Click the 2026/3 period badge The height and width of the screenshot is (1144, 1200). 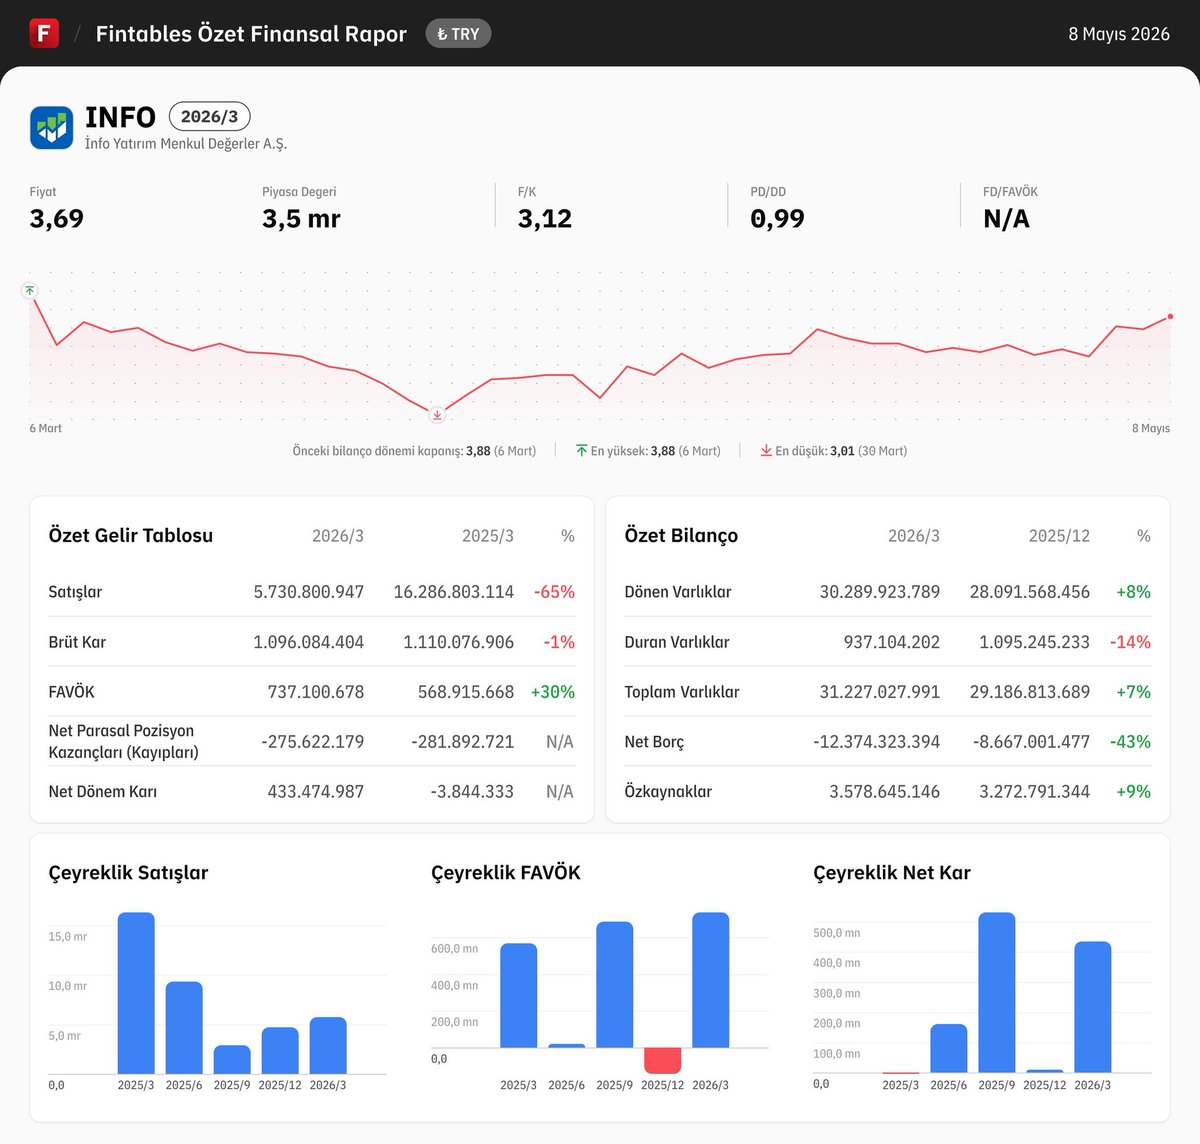click(x=209, y=117)
